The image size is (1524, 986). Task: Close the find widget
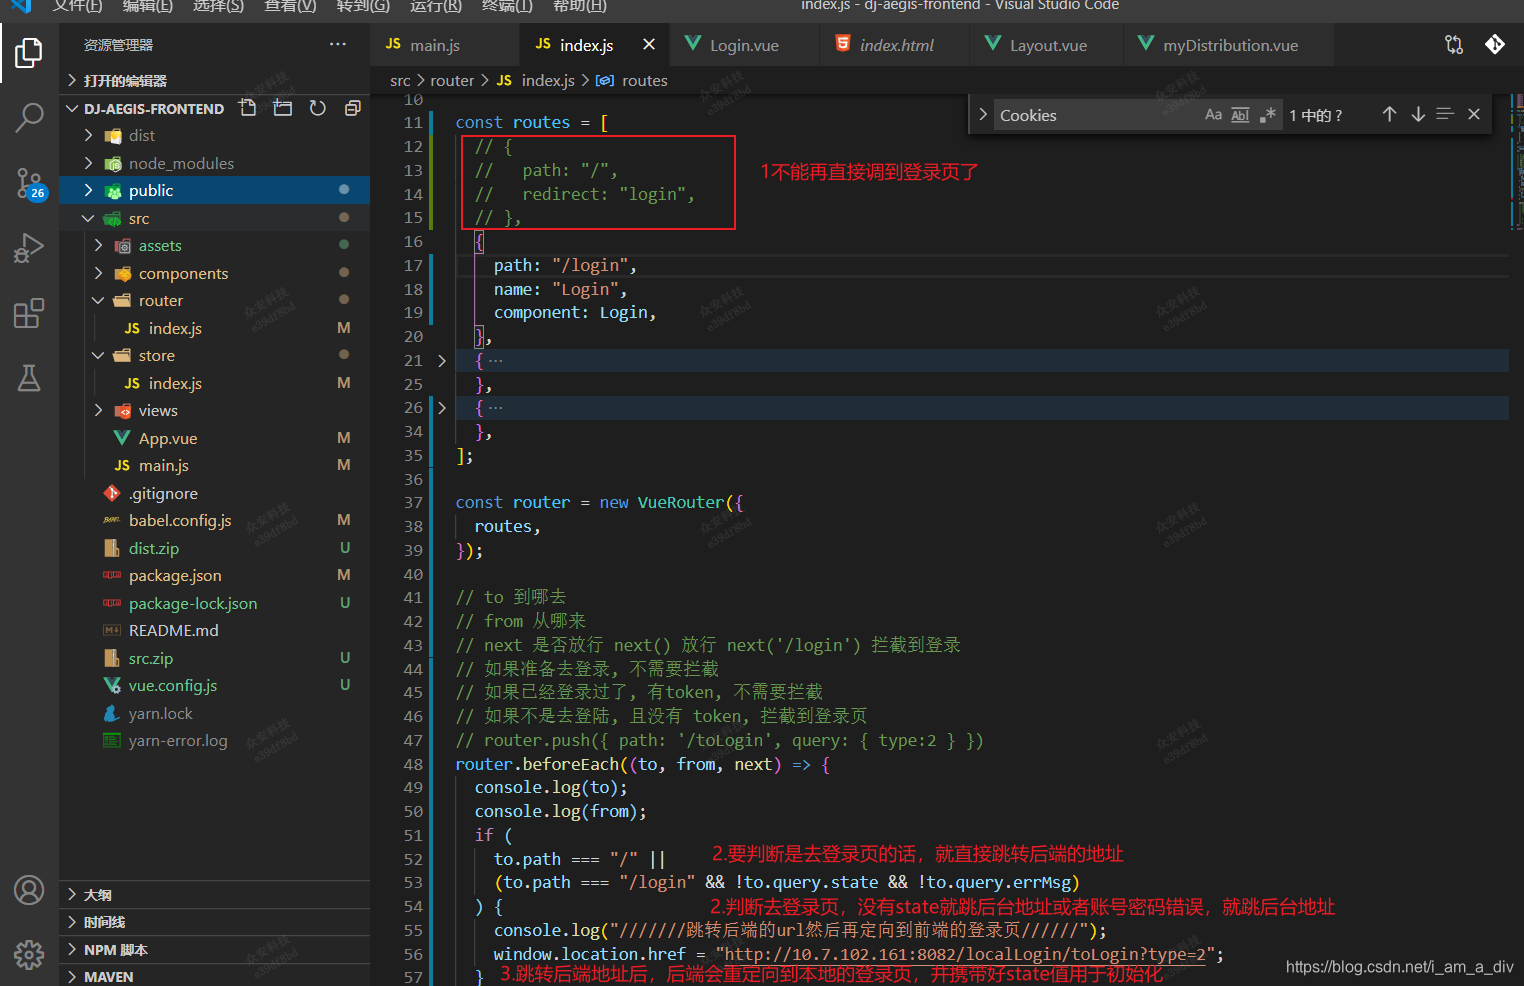[x=1474, y=115]
